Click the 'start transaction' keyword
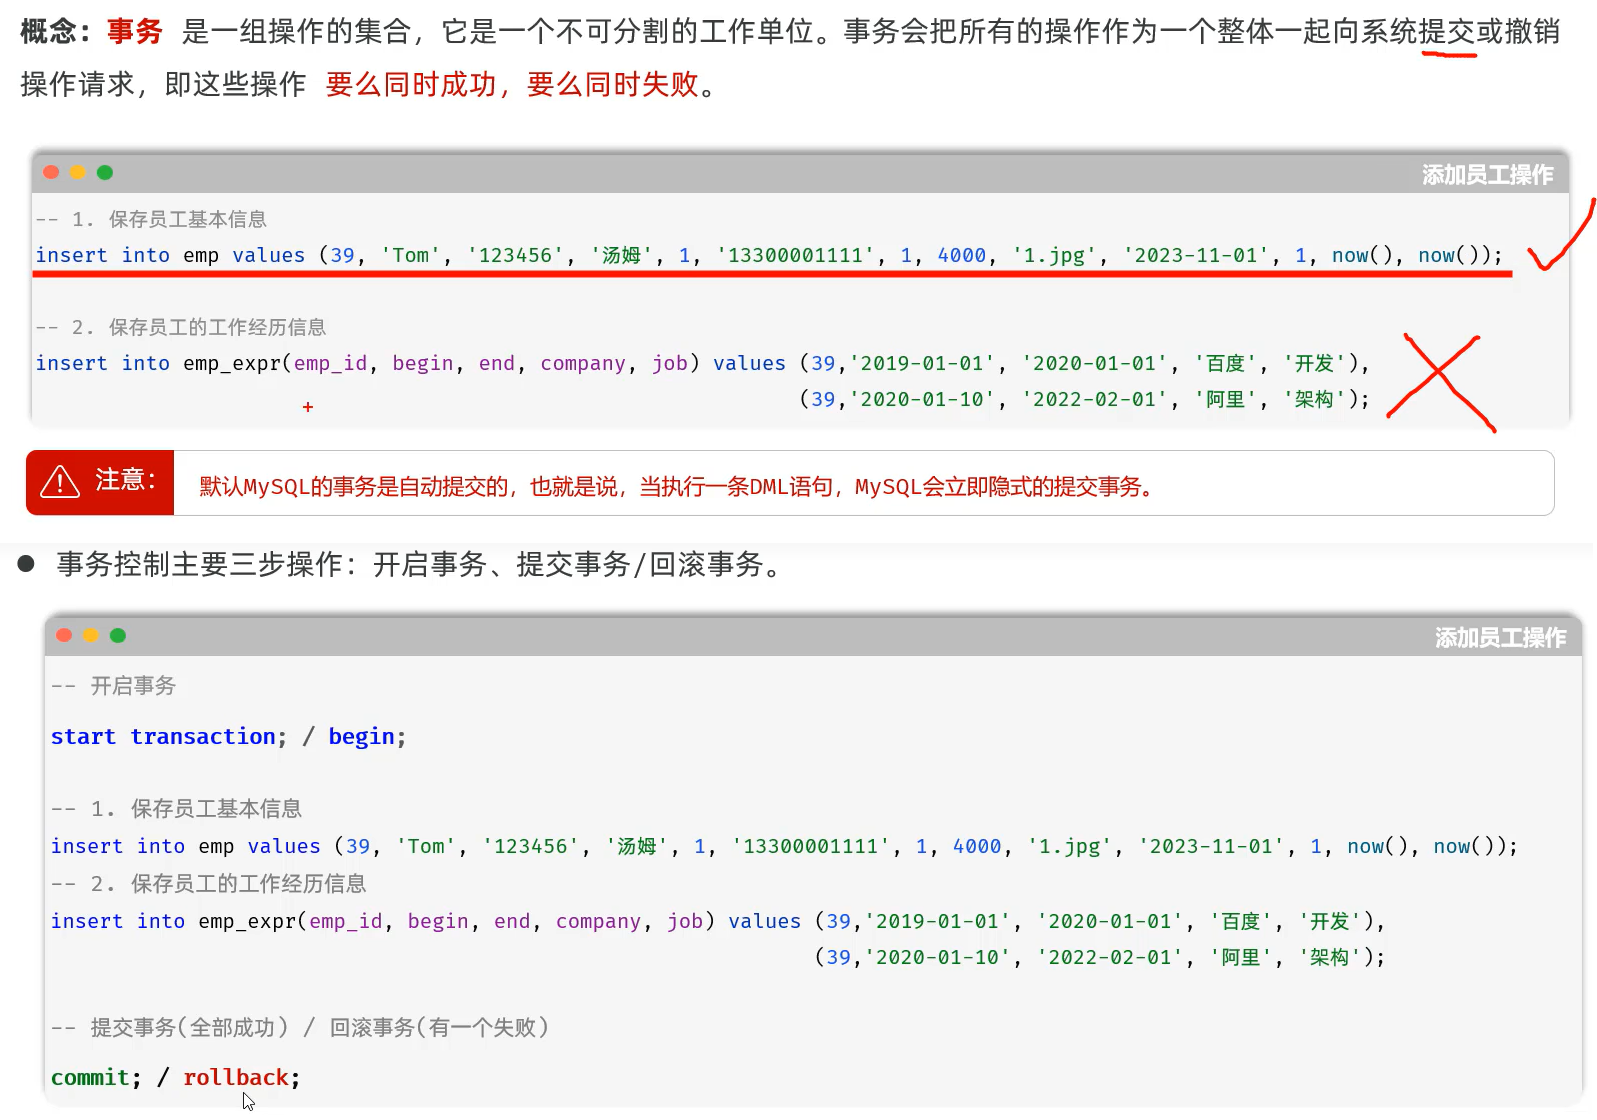1597x1120 pixels. tap(163, 737)
